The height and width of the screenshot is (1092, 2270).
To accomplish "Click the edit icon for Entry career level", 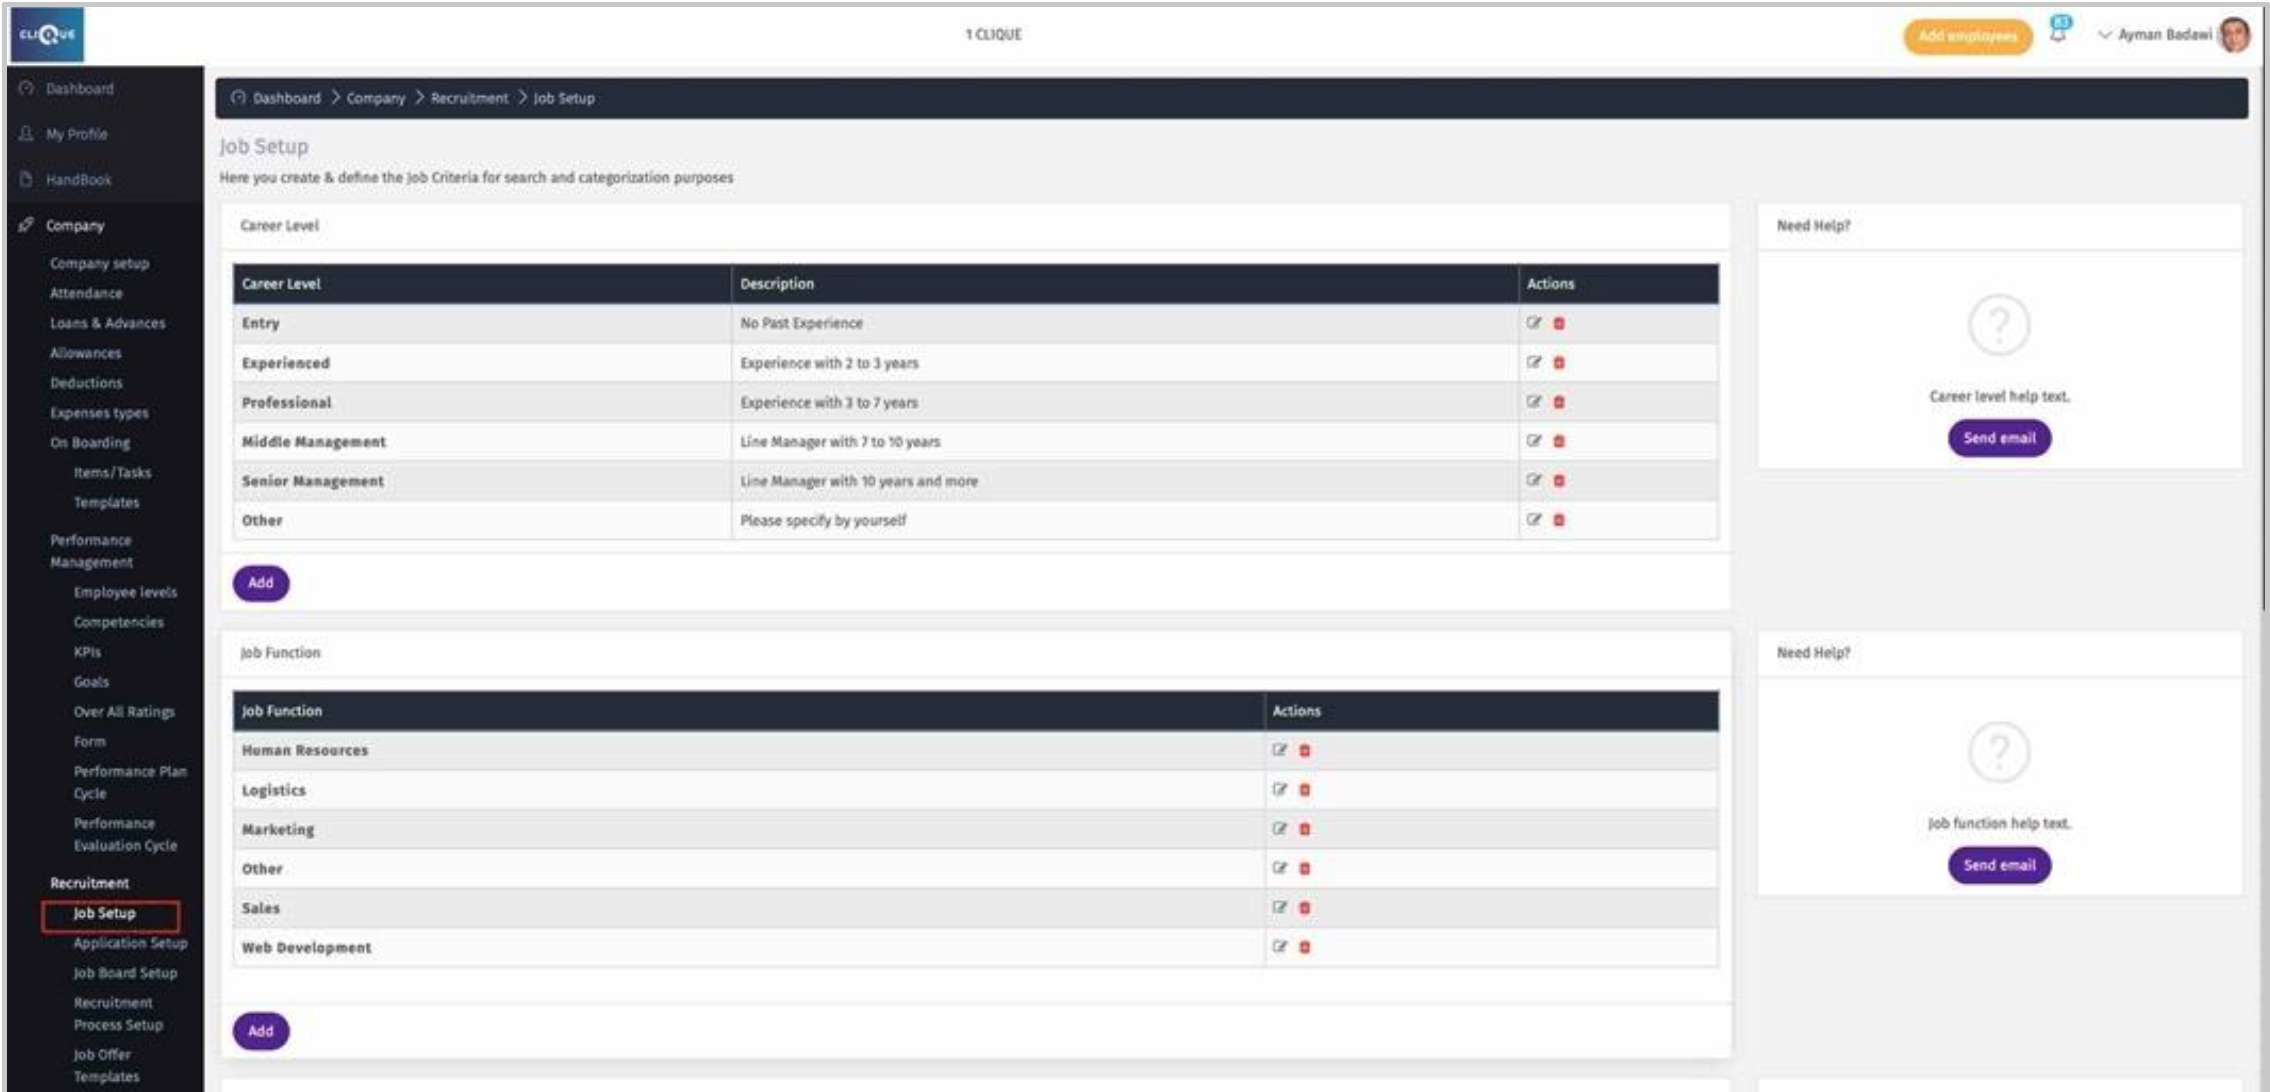I will [1533, 323].
